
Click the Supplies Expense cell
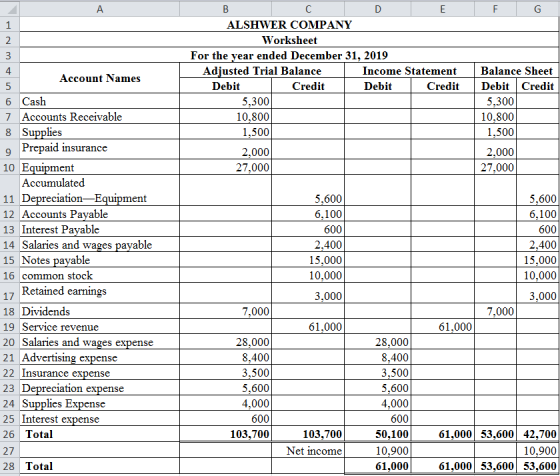click(x=100, y=404)
